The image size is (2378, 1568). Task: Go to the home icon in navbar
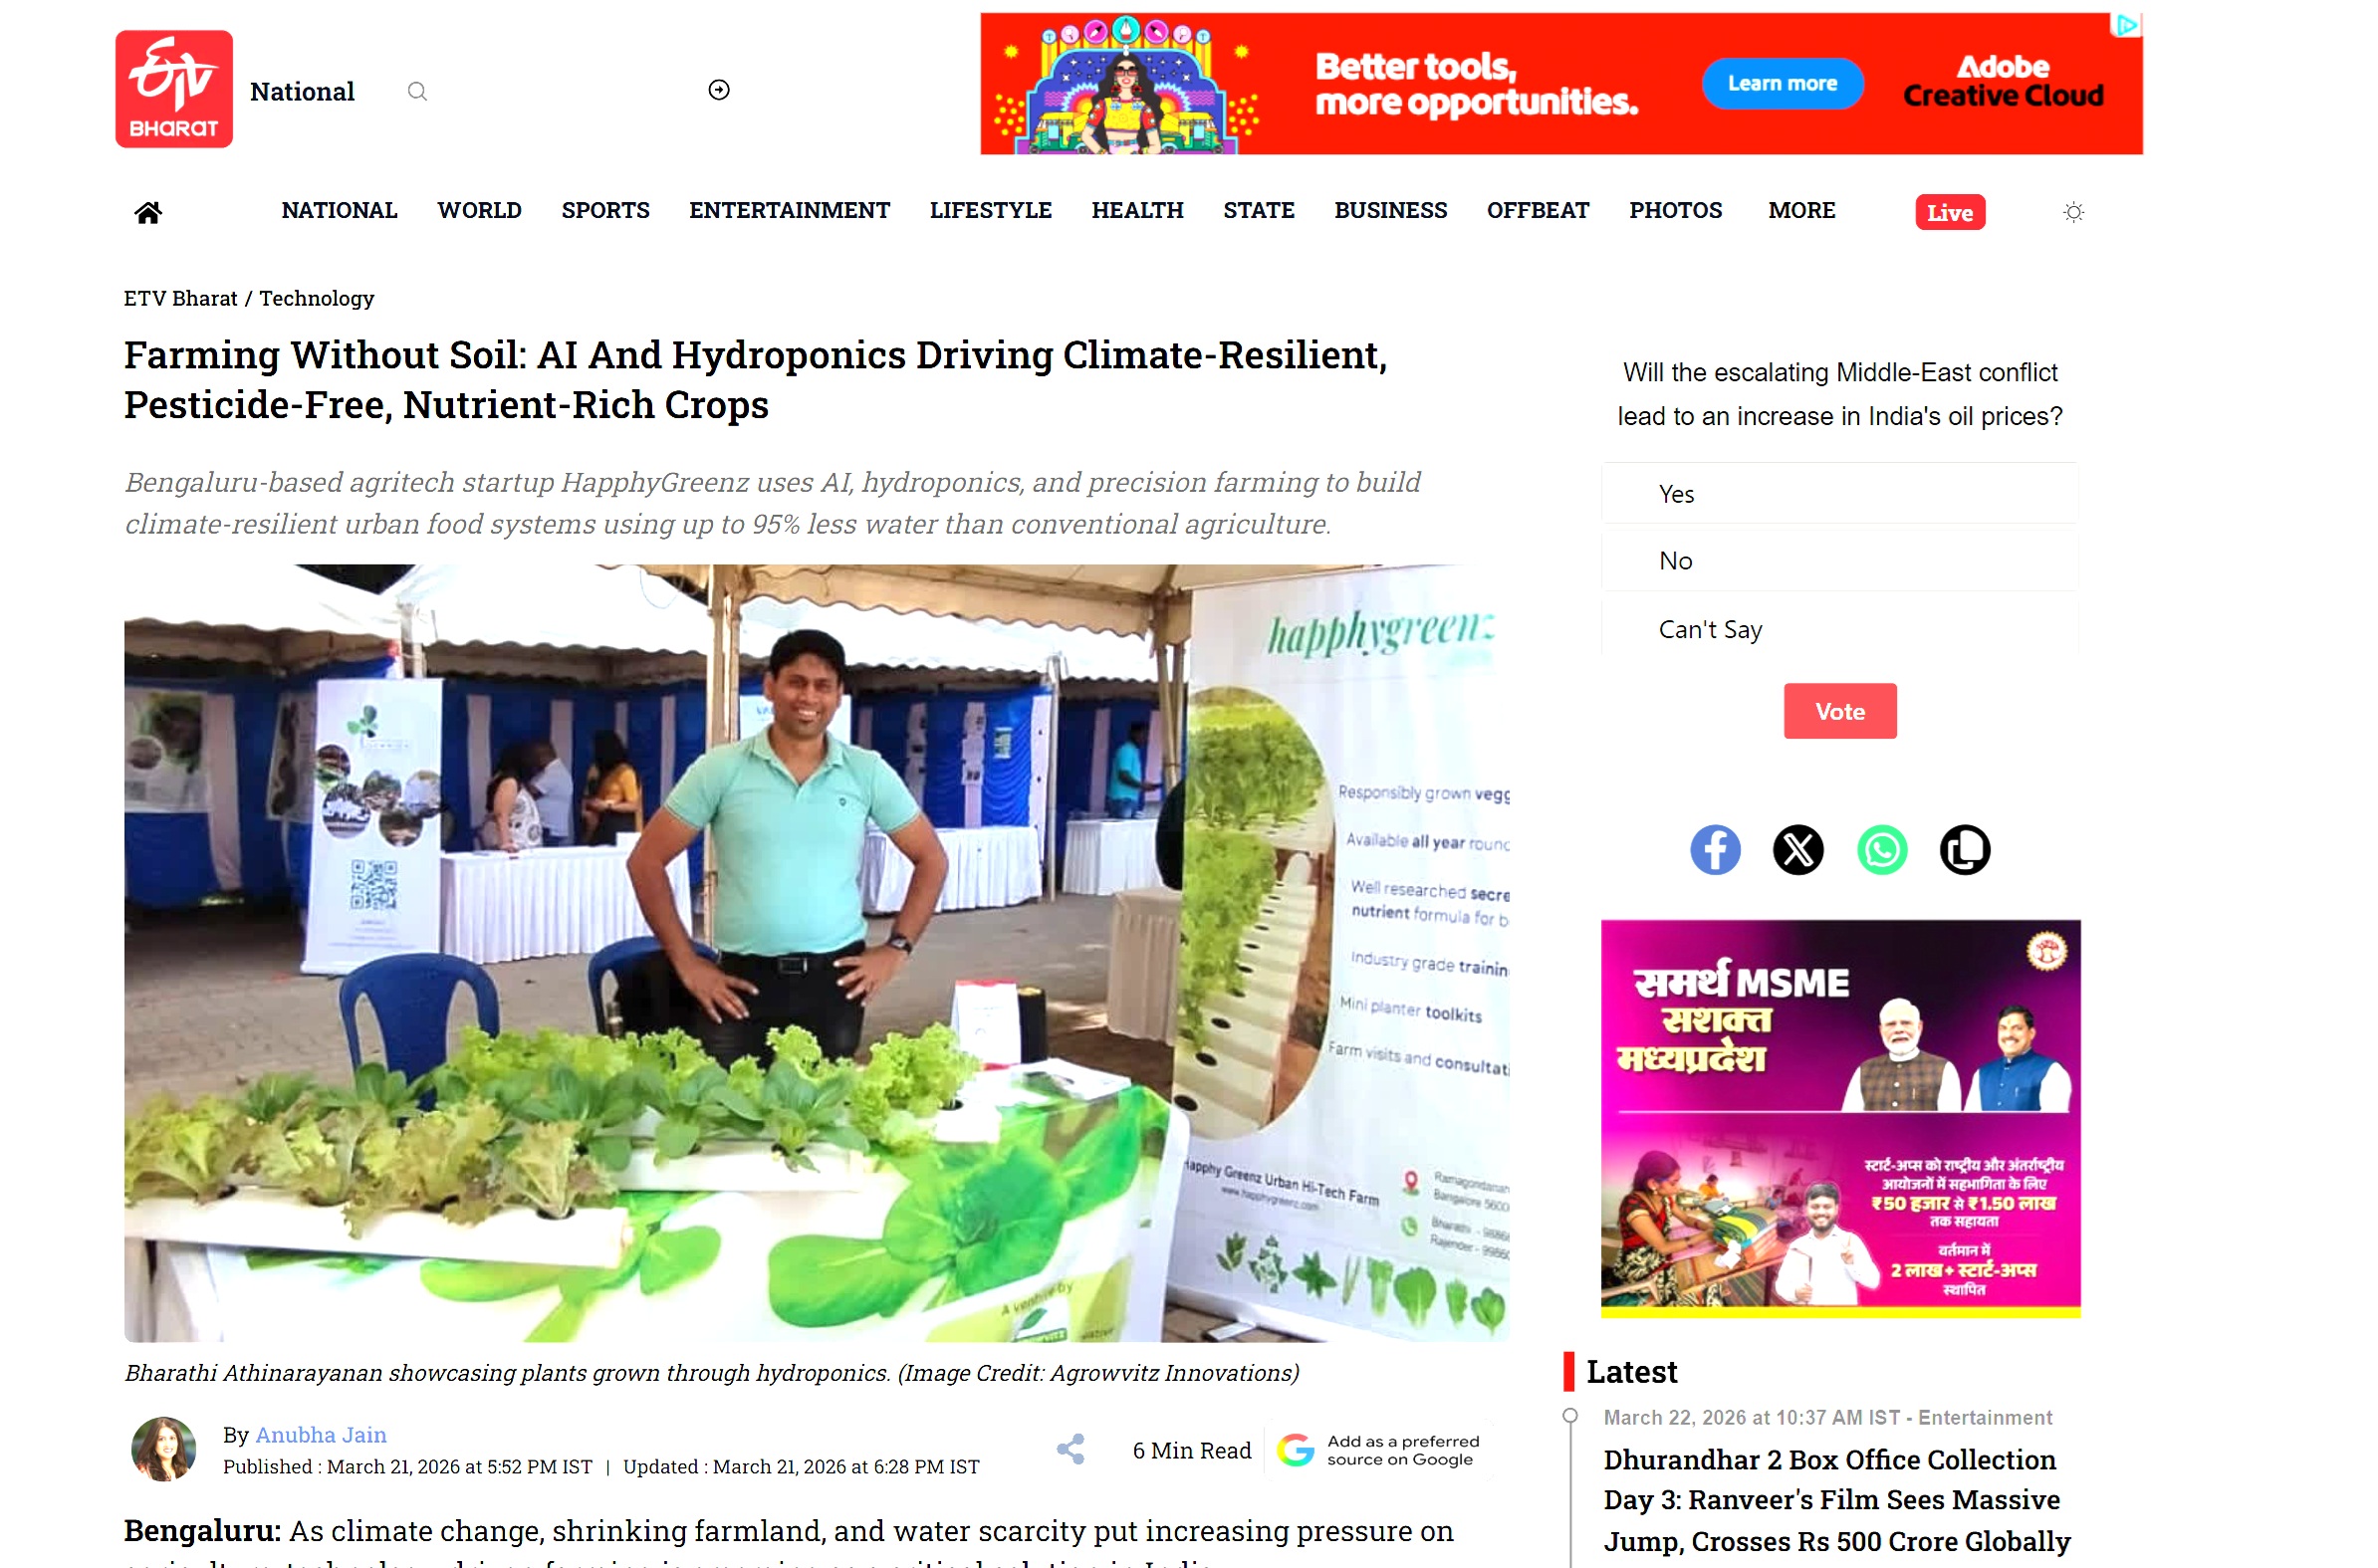[x=148, y=212]
